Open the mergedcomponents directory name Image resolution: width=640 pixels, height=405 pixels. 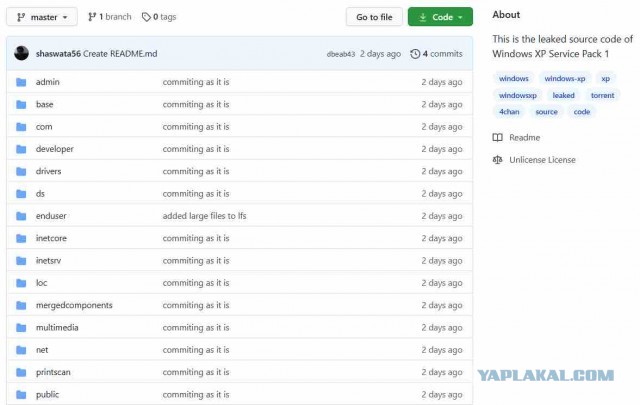coord(74,305)
